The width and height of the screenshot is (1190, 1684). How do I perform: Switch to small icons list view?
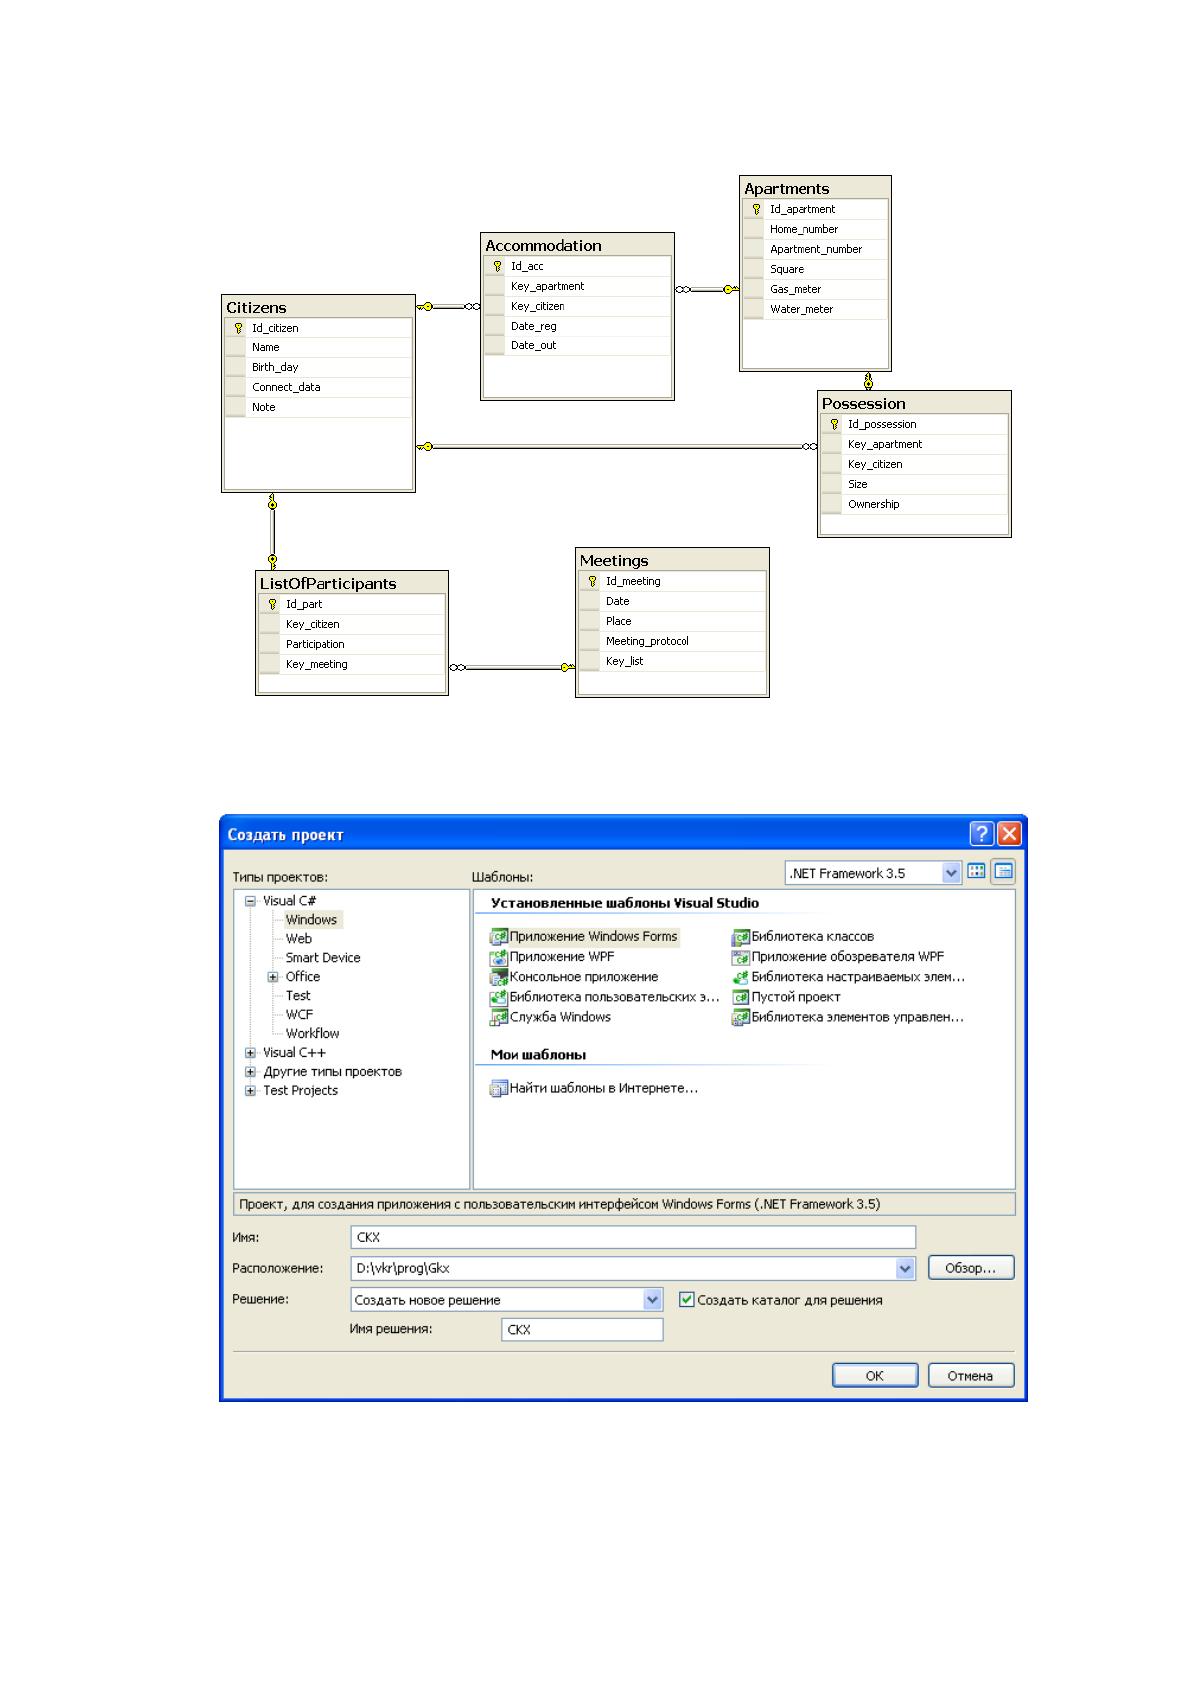click(1004, 871)
